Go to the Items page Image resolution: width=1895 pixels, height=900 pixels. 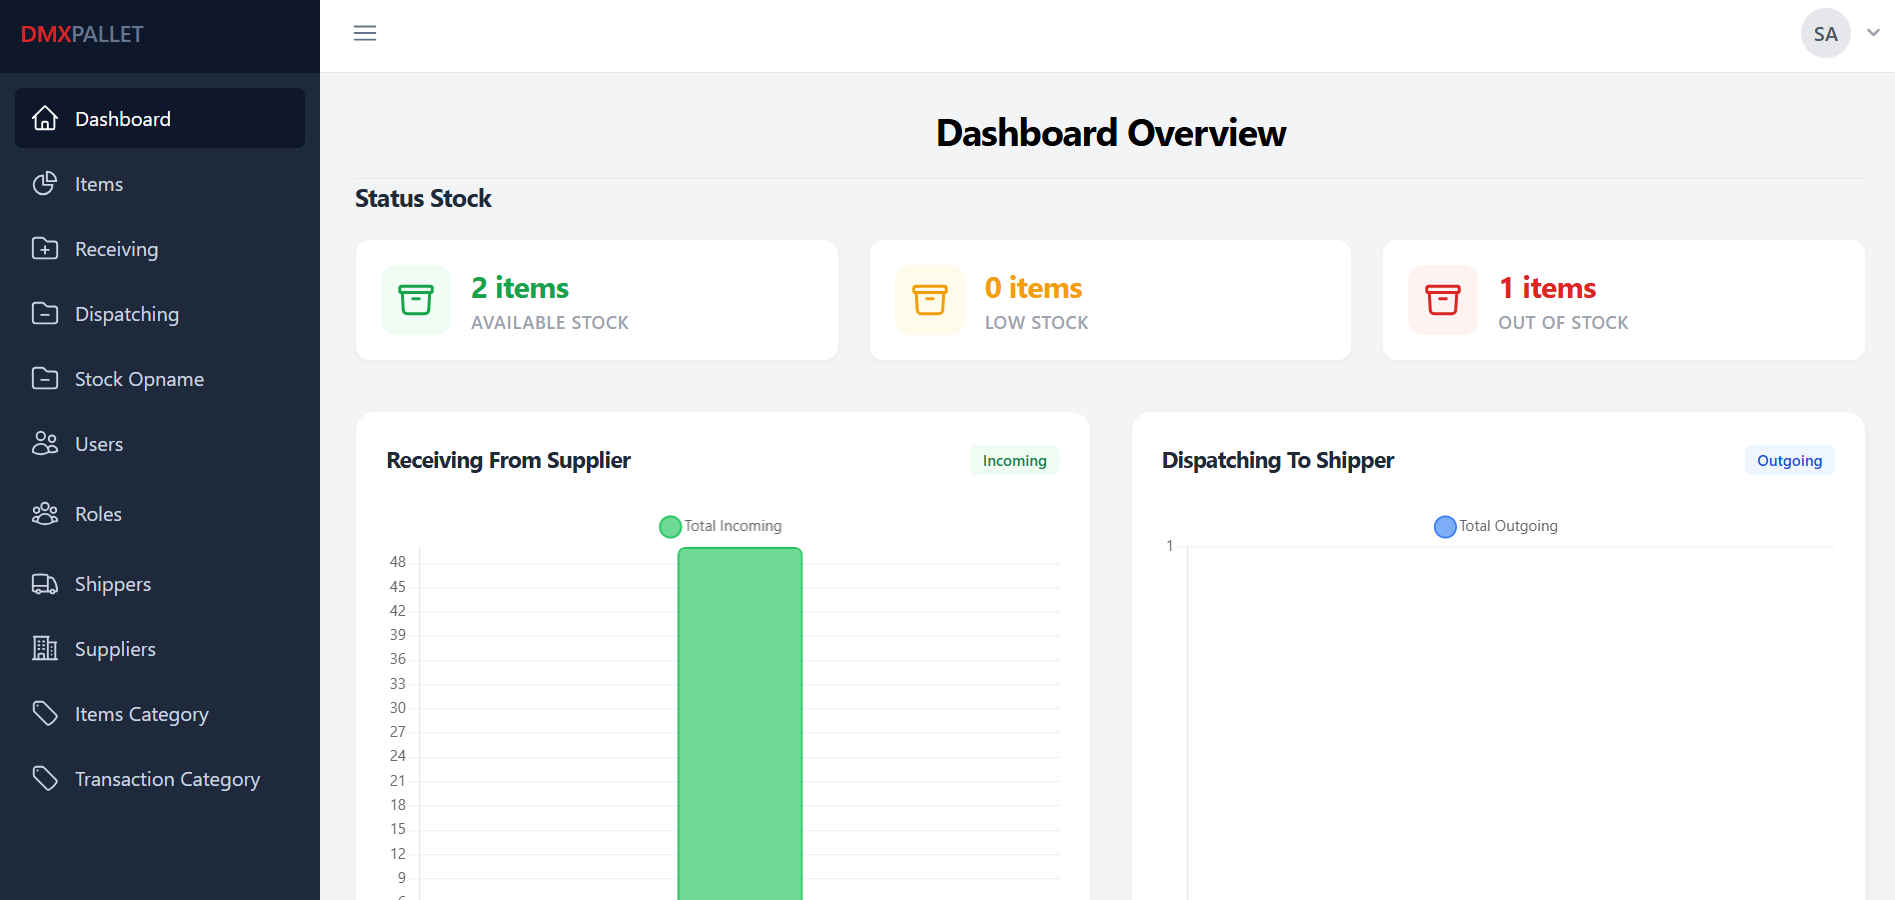click(160, 183)
